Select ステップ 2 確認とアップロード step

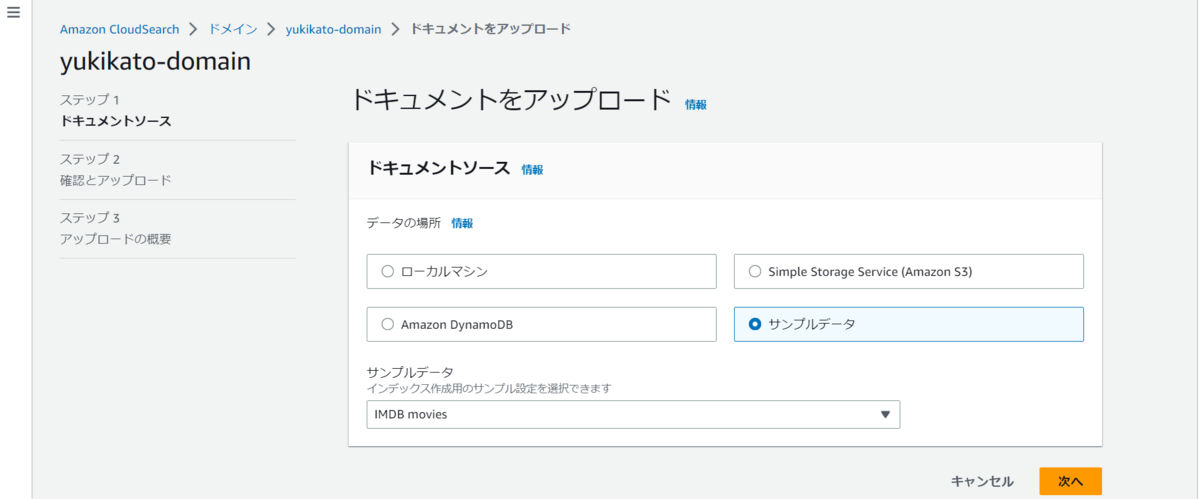click(x=115, y=170)
